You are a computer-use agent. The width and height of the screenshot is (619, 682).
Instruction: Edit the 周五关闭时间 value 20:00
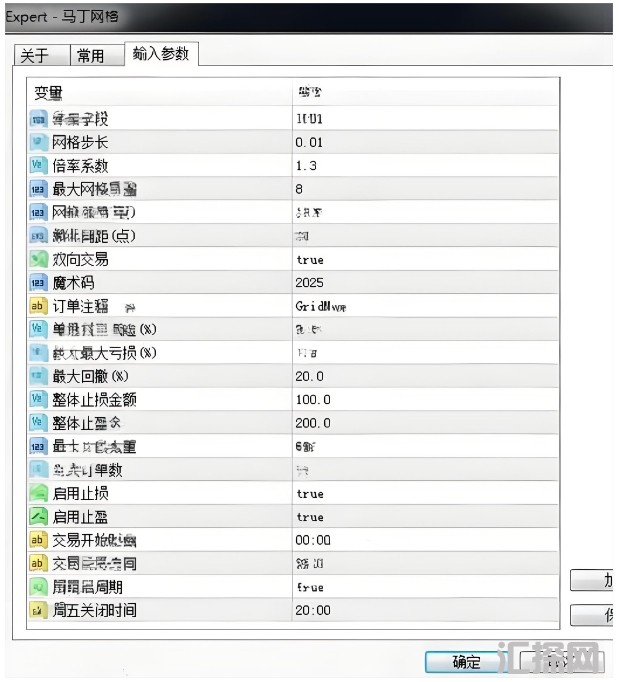pyautogui.click(x=313, y=610)
